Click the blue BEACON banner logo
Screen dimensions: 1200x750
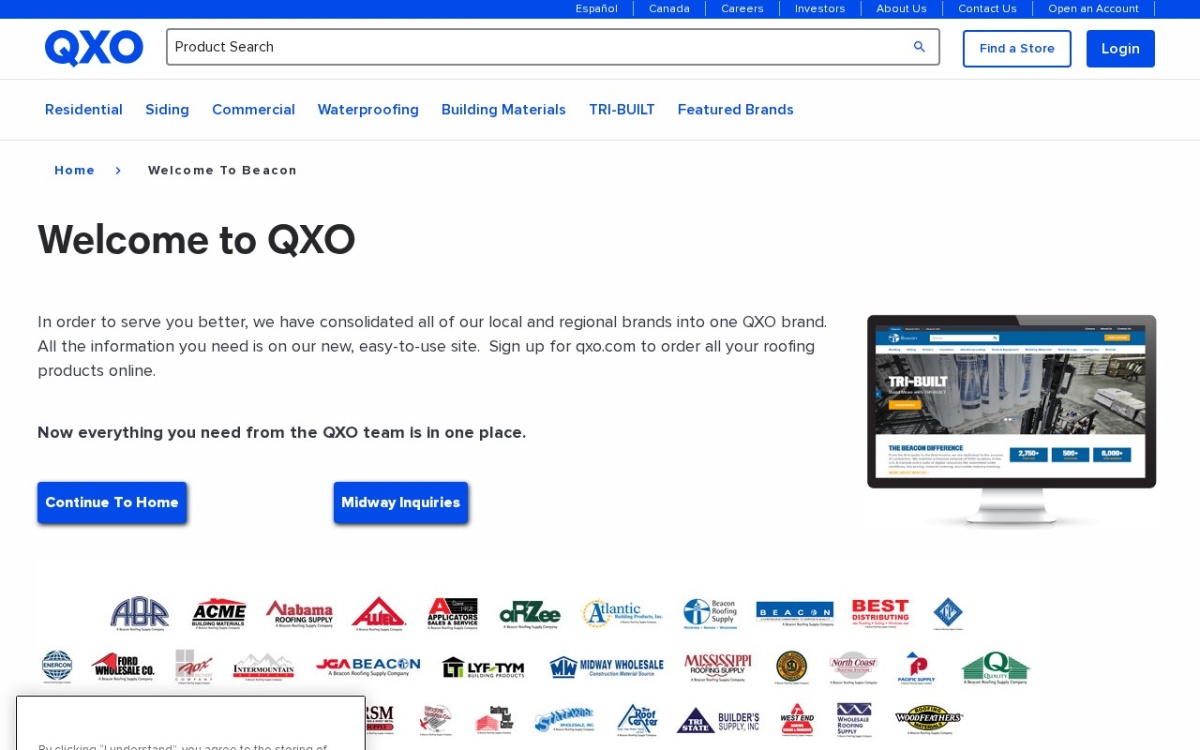794,612
